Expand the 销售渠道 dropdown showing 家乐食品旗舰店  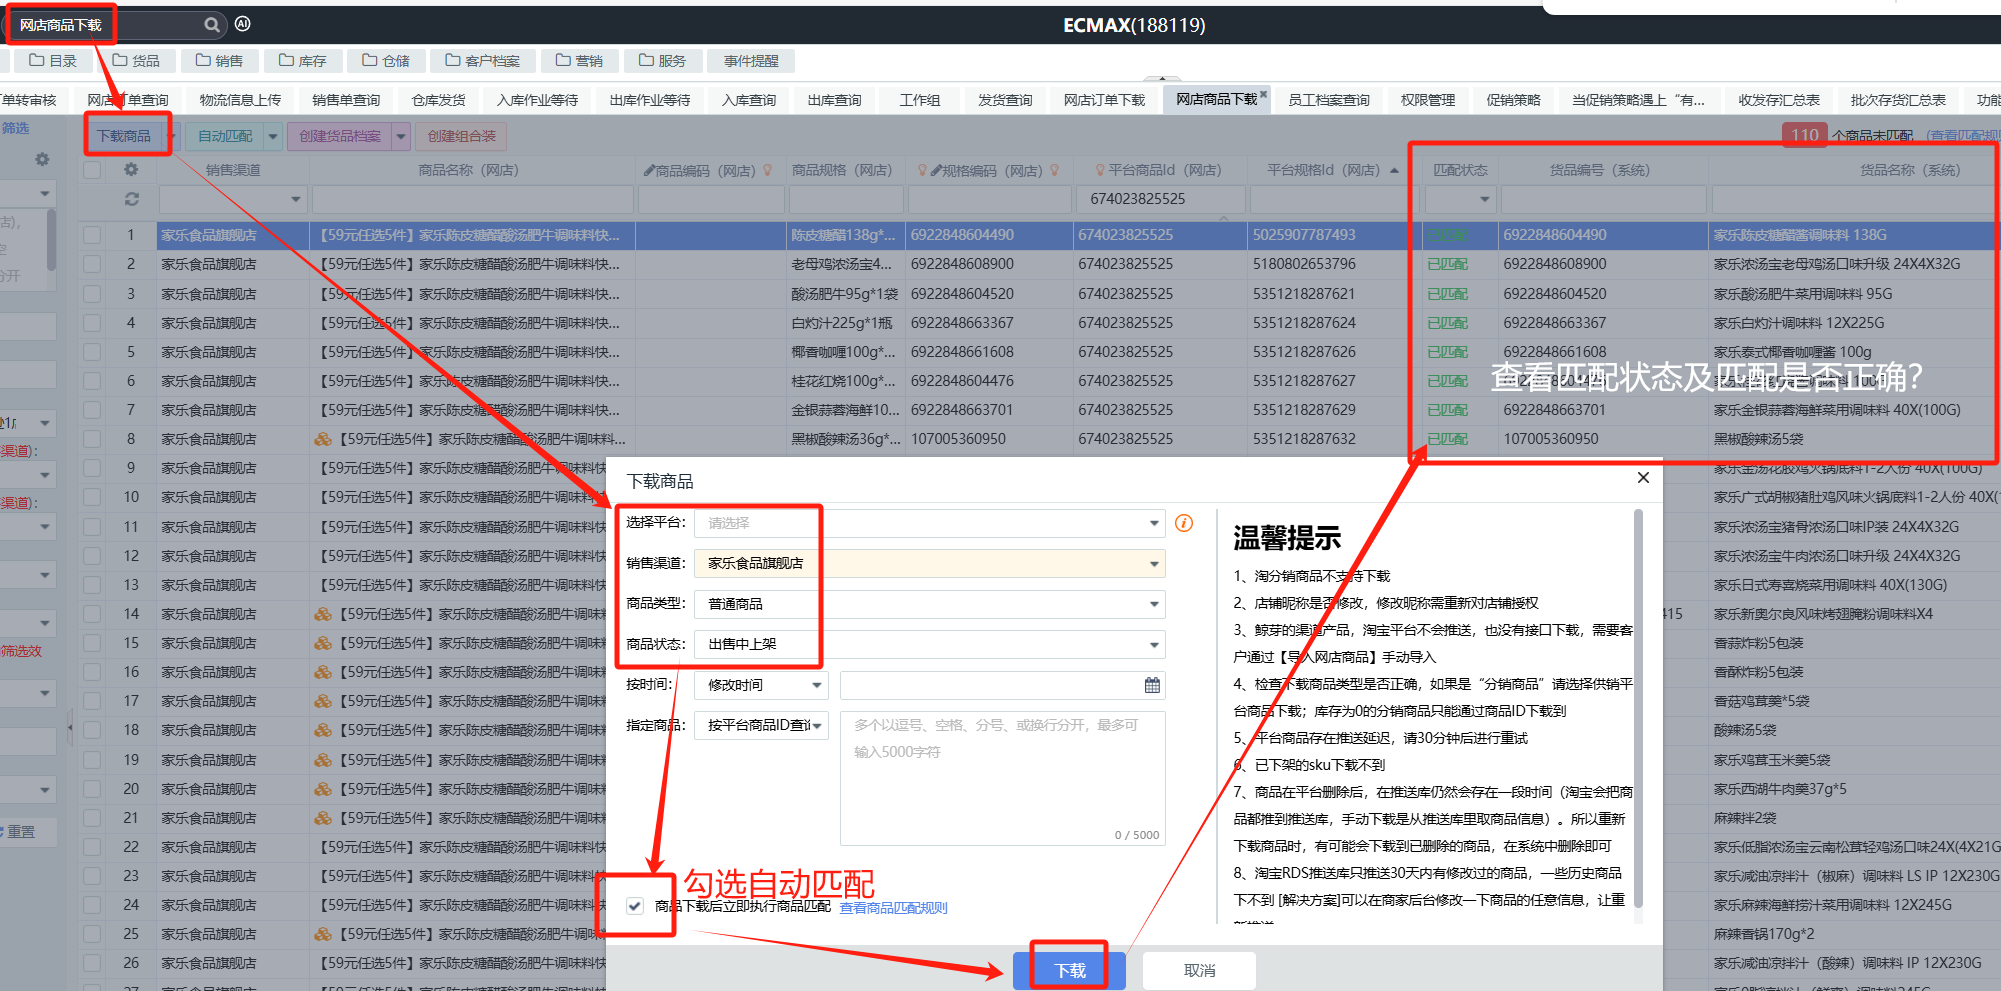tap(1154, 564)
